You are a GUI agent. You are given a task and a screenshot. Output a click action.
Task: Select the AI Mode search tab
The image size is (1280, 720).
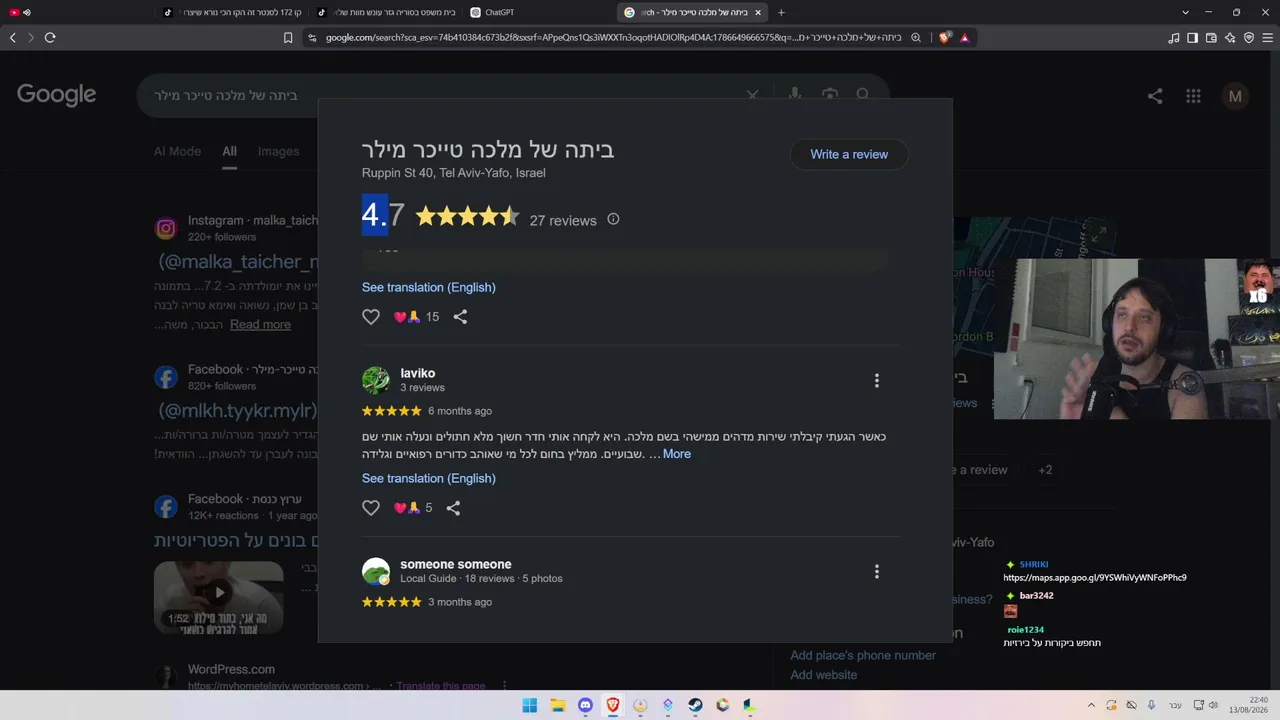(x=177, y=151)
